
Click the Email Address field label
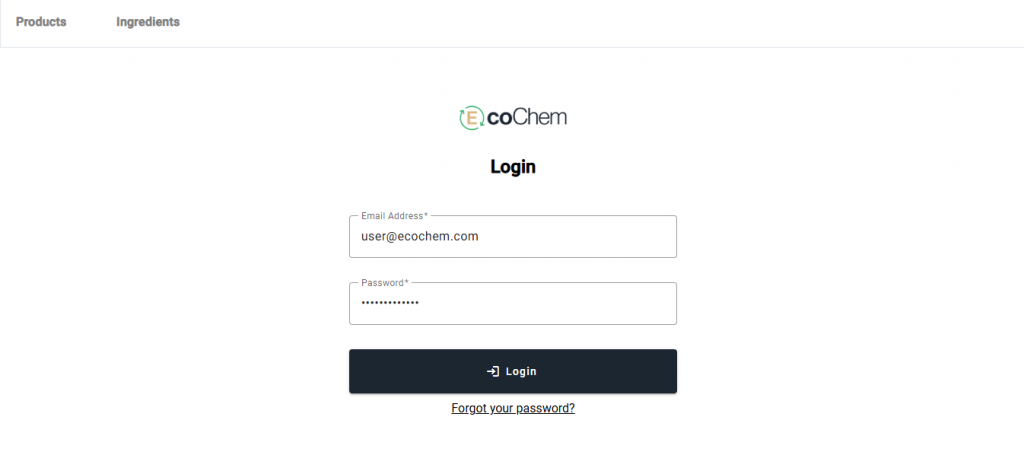tap(394, 216)
